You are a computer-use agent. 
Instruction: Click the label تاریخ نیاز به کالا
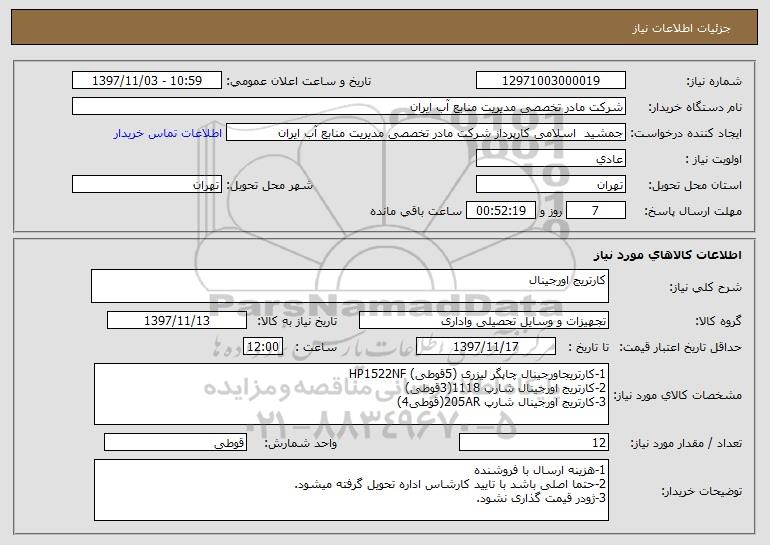297,321
